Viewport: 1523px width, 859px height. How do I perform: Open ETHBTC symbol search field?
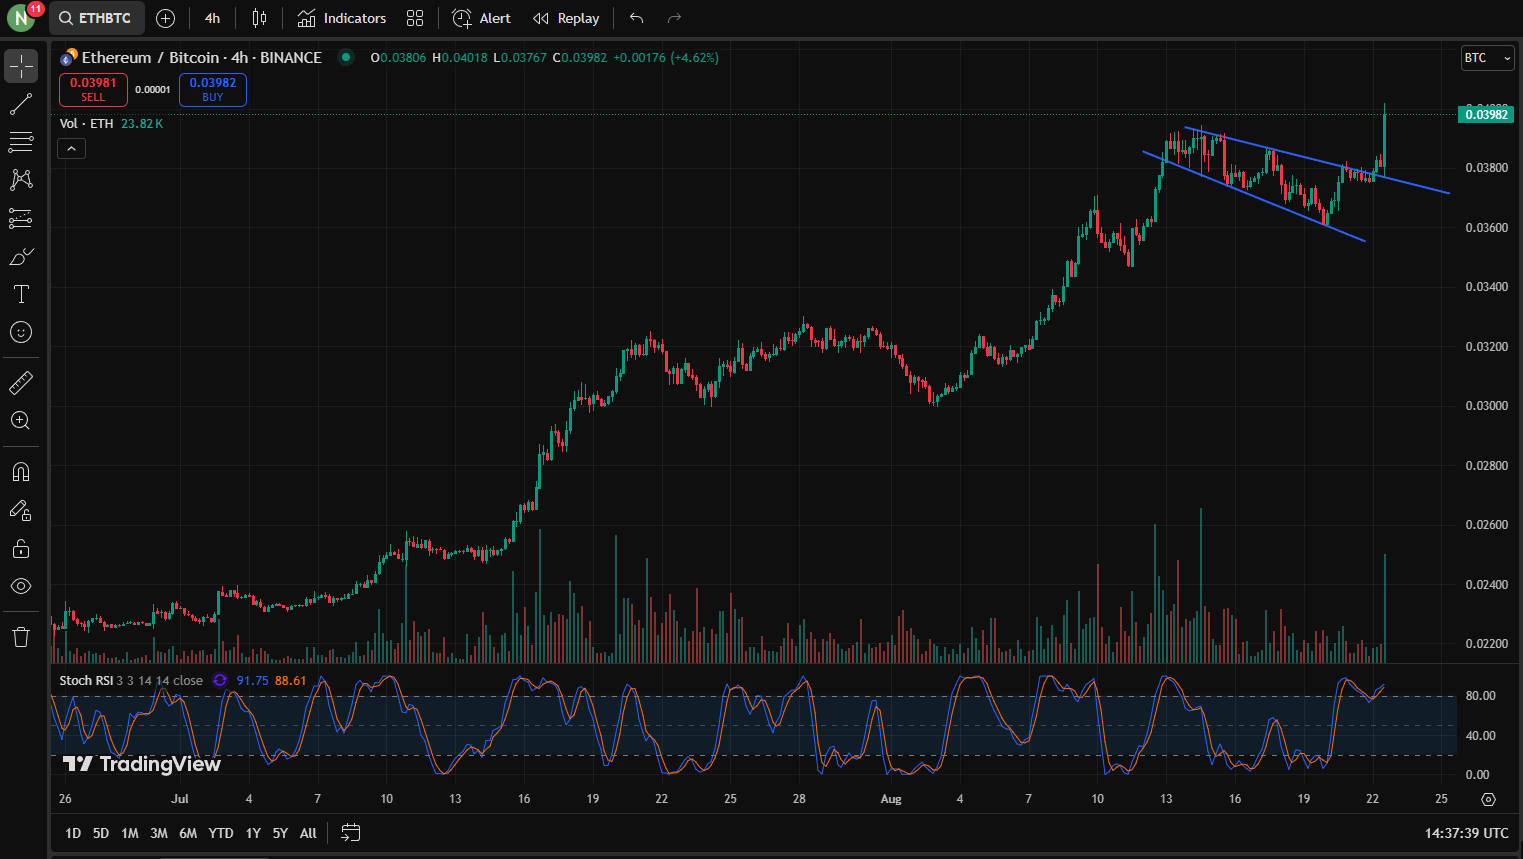coord(96,18)
